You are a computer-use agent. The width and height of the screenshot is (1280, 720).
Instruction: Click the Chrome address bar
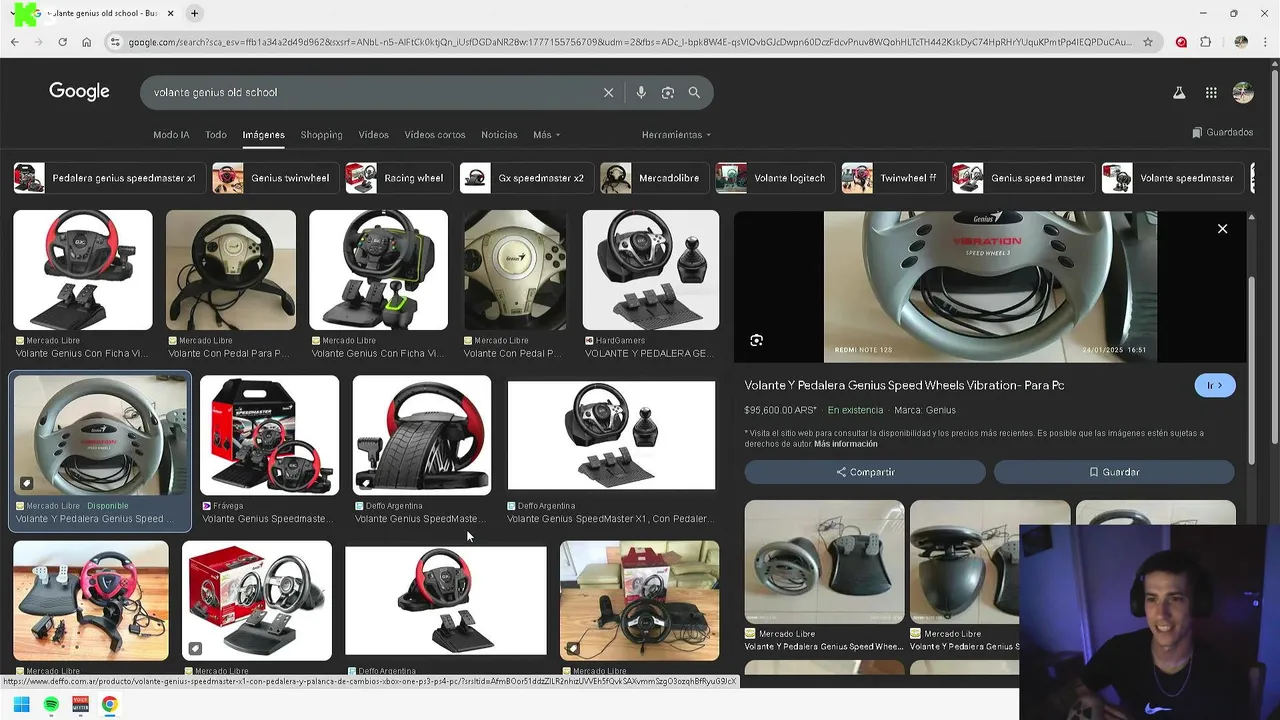(630, 42)
